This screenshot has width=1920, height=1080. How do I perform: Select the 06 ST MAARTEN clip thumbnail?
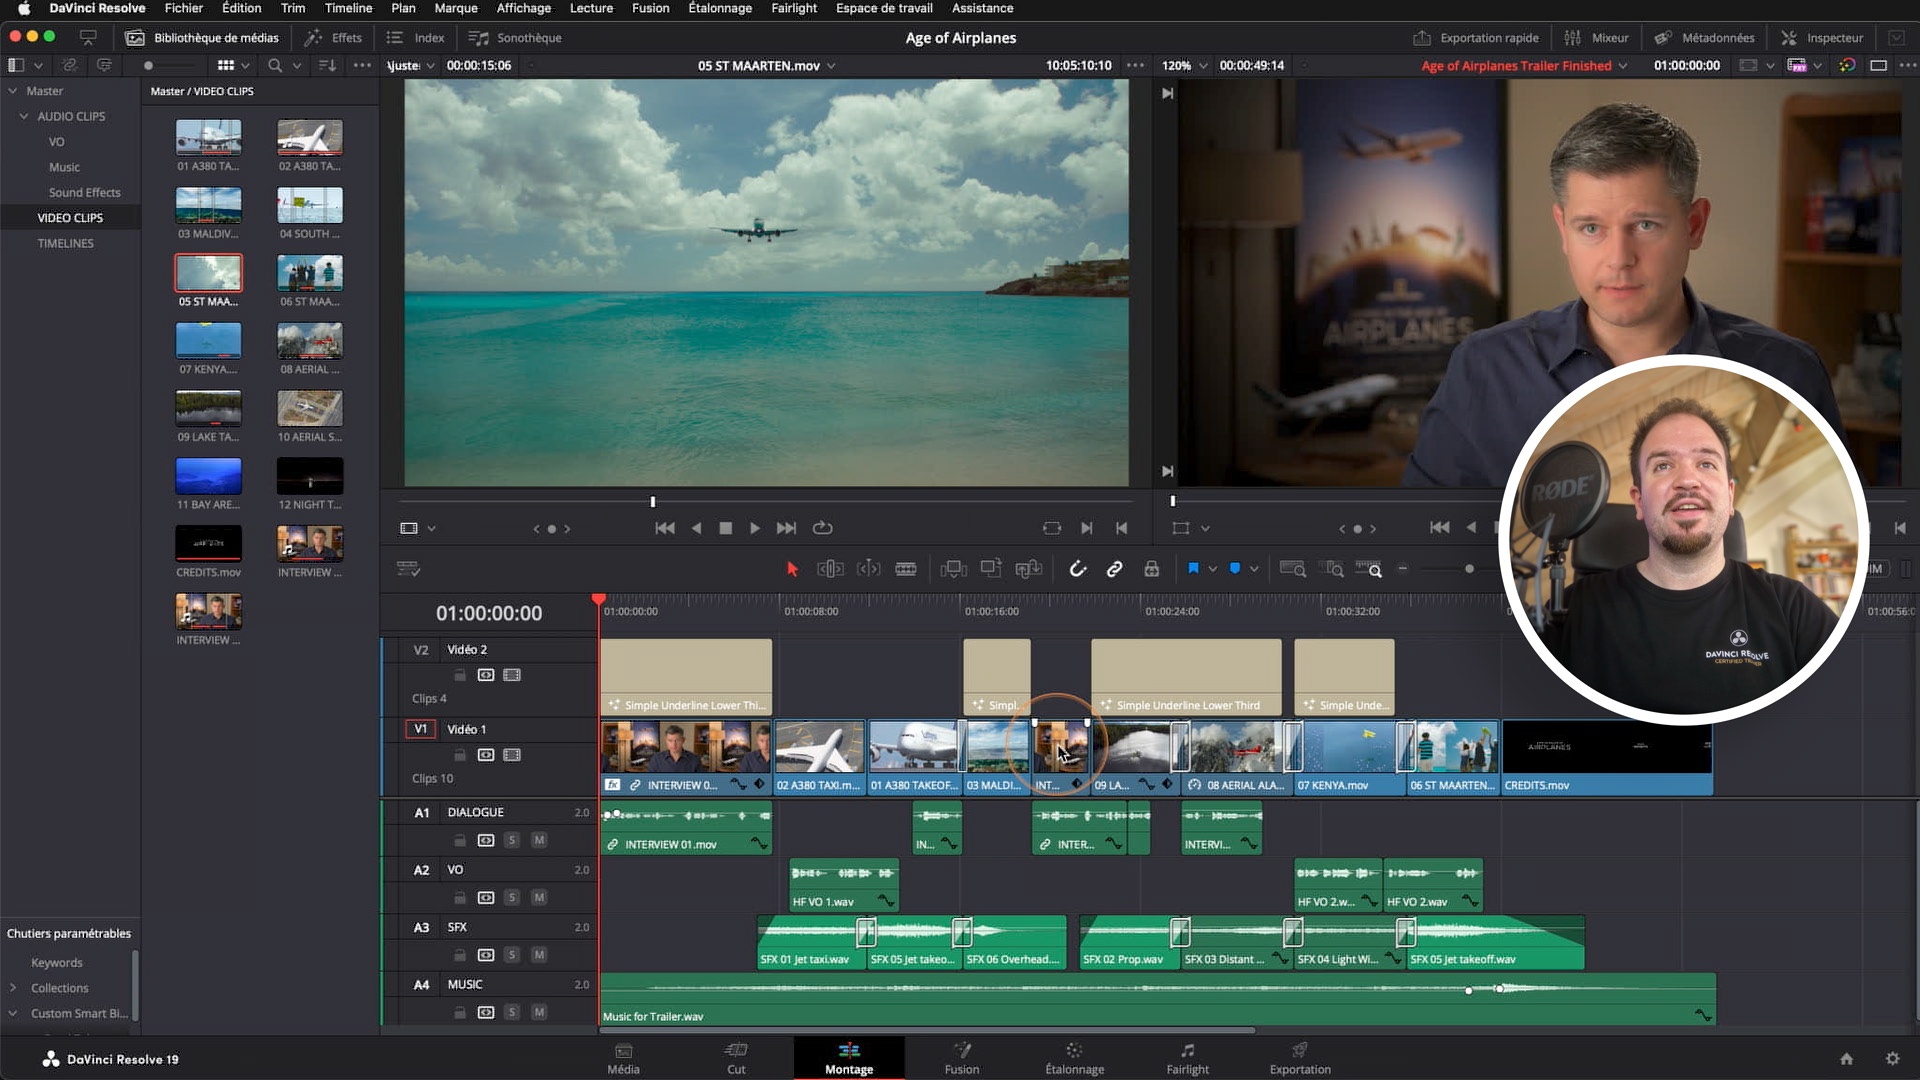[310, 274]
